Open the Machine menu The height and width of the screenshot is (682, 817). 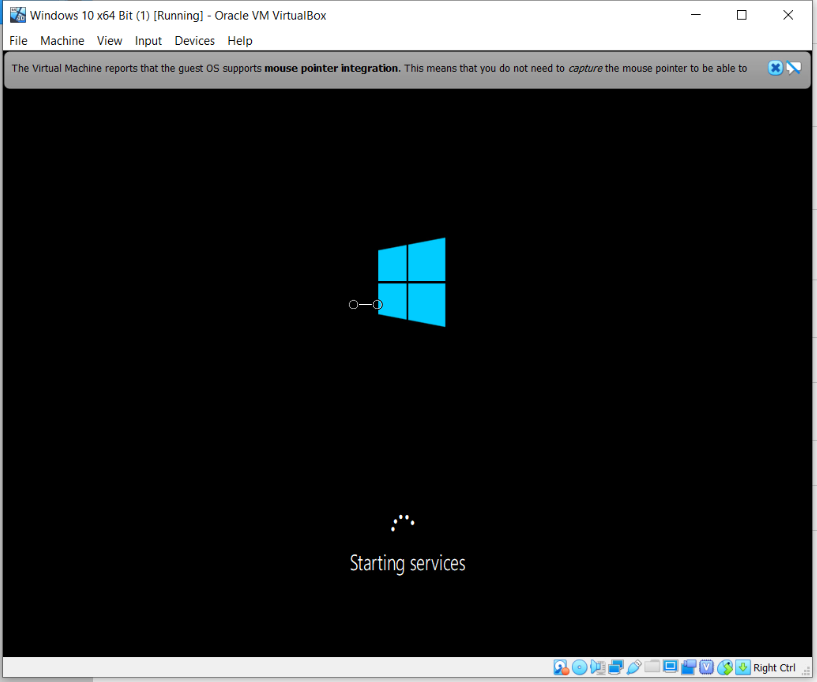pos(62,41)
